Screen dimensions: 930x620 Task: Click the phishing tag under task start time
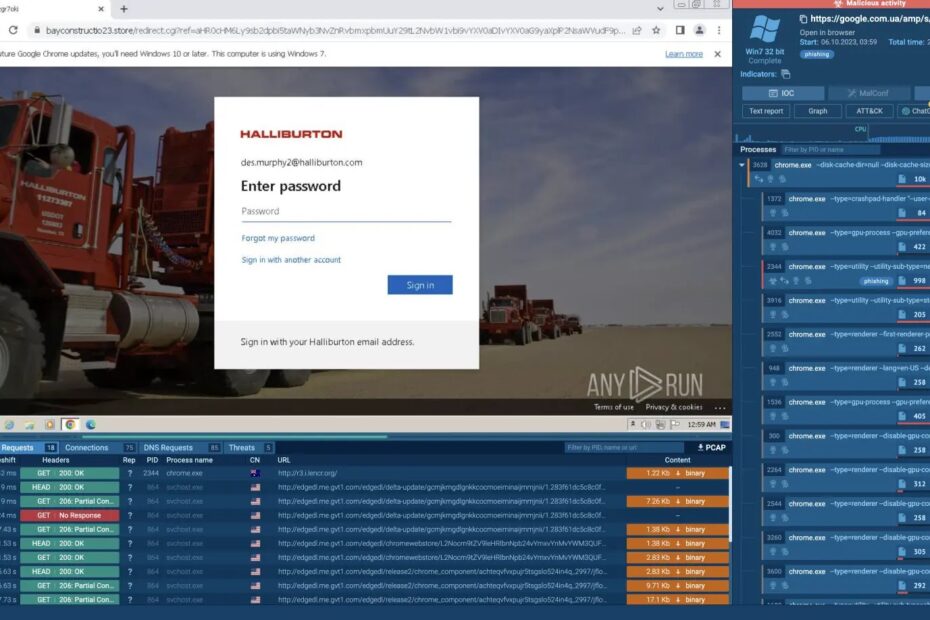click(817, 54)
